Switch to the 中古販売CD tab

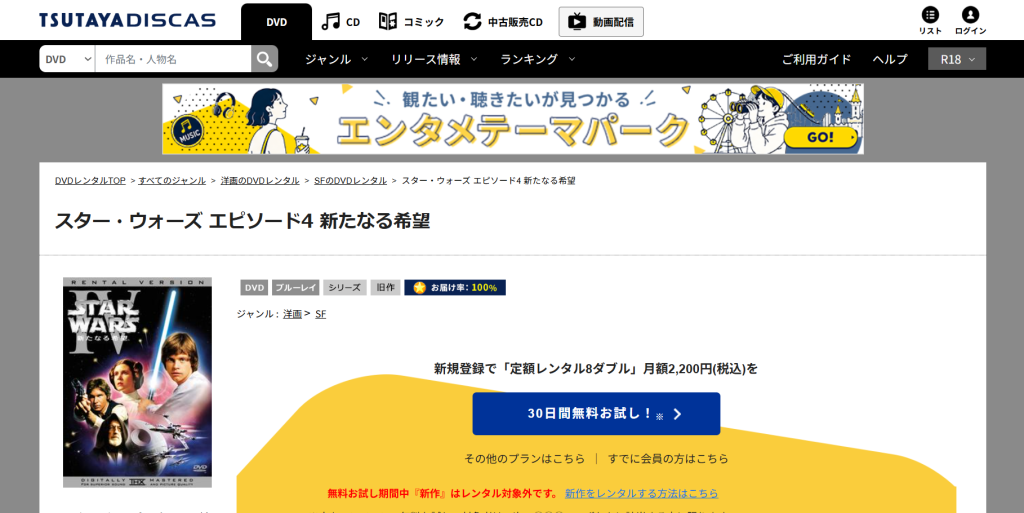[503, 22]
